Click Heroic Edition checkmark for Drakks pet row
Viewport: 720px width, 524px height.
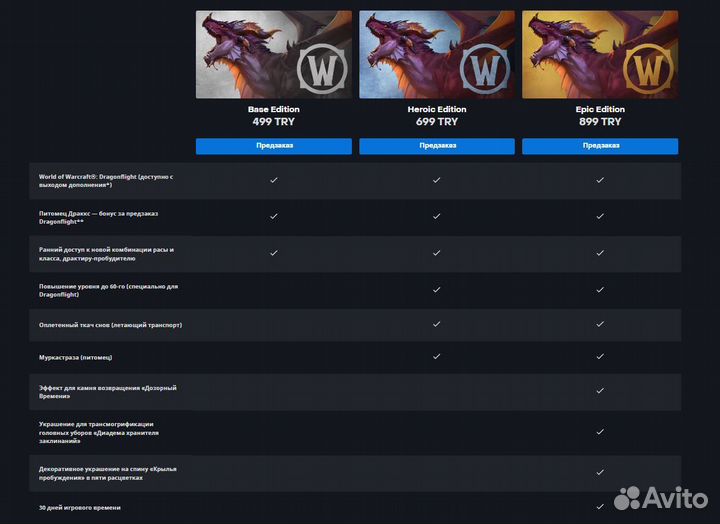point(437,216)
